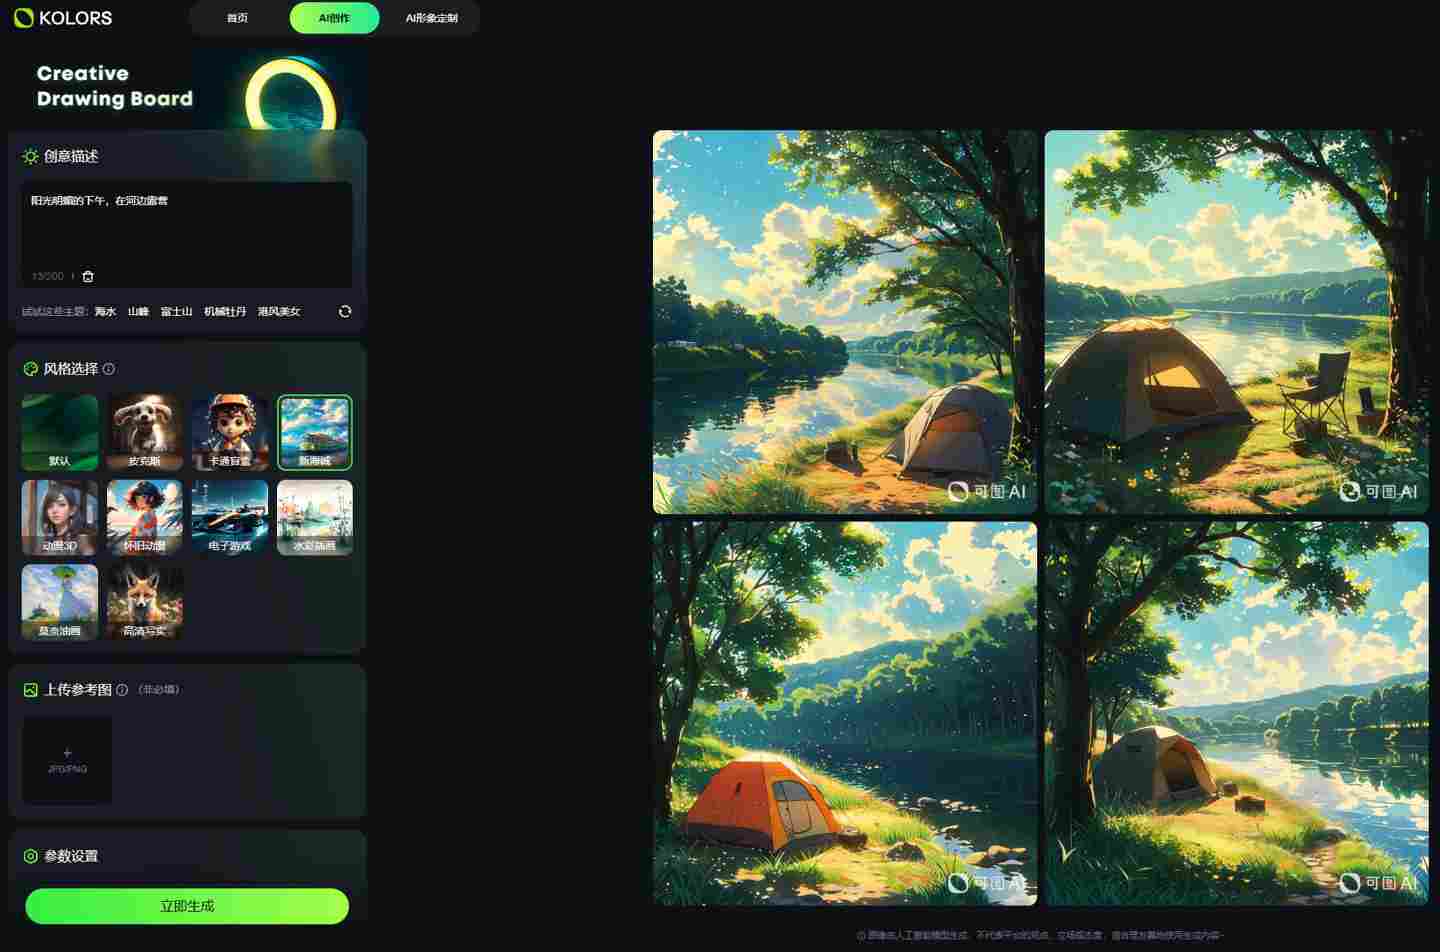The image size is (1440, 952).
Task: Open the 首页 tab
Action: pyautogui.click(x=237, y=18)
